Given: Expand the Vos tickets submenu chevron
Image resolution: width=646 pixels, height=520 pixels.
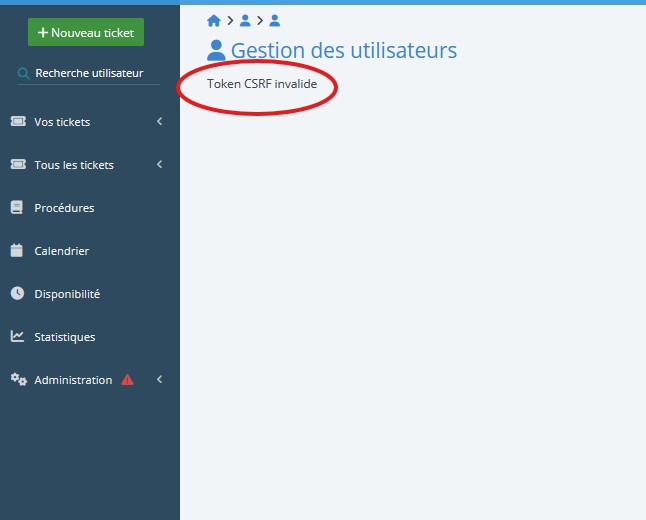Looking at the screenshot, I should (x=159, y=122).
